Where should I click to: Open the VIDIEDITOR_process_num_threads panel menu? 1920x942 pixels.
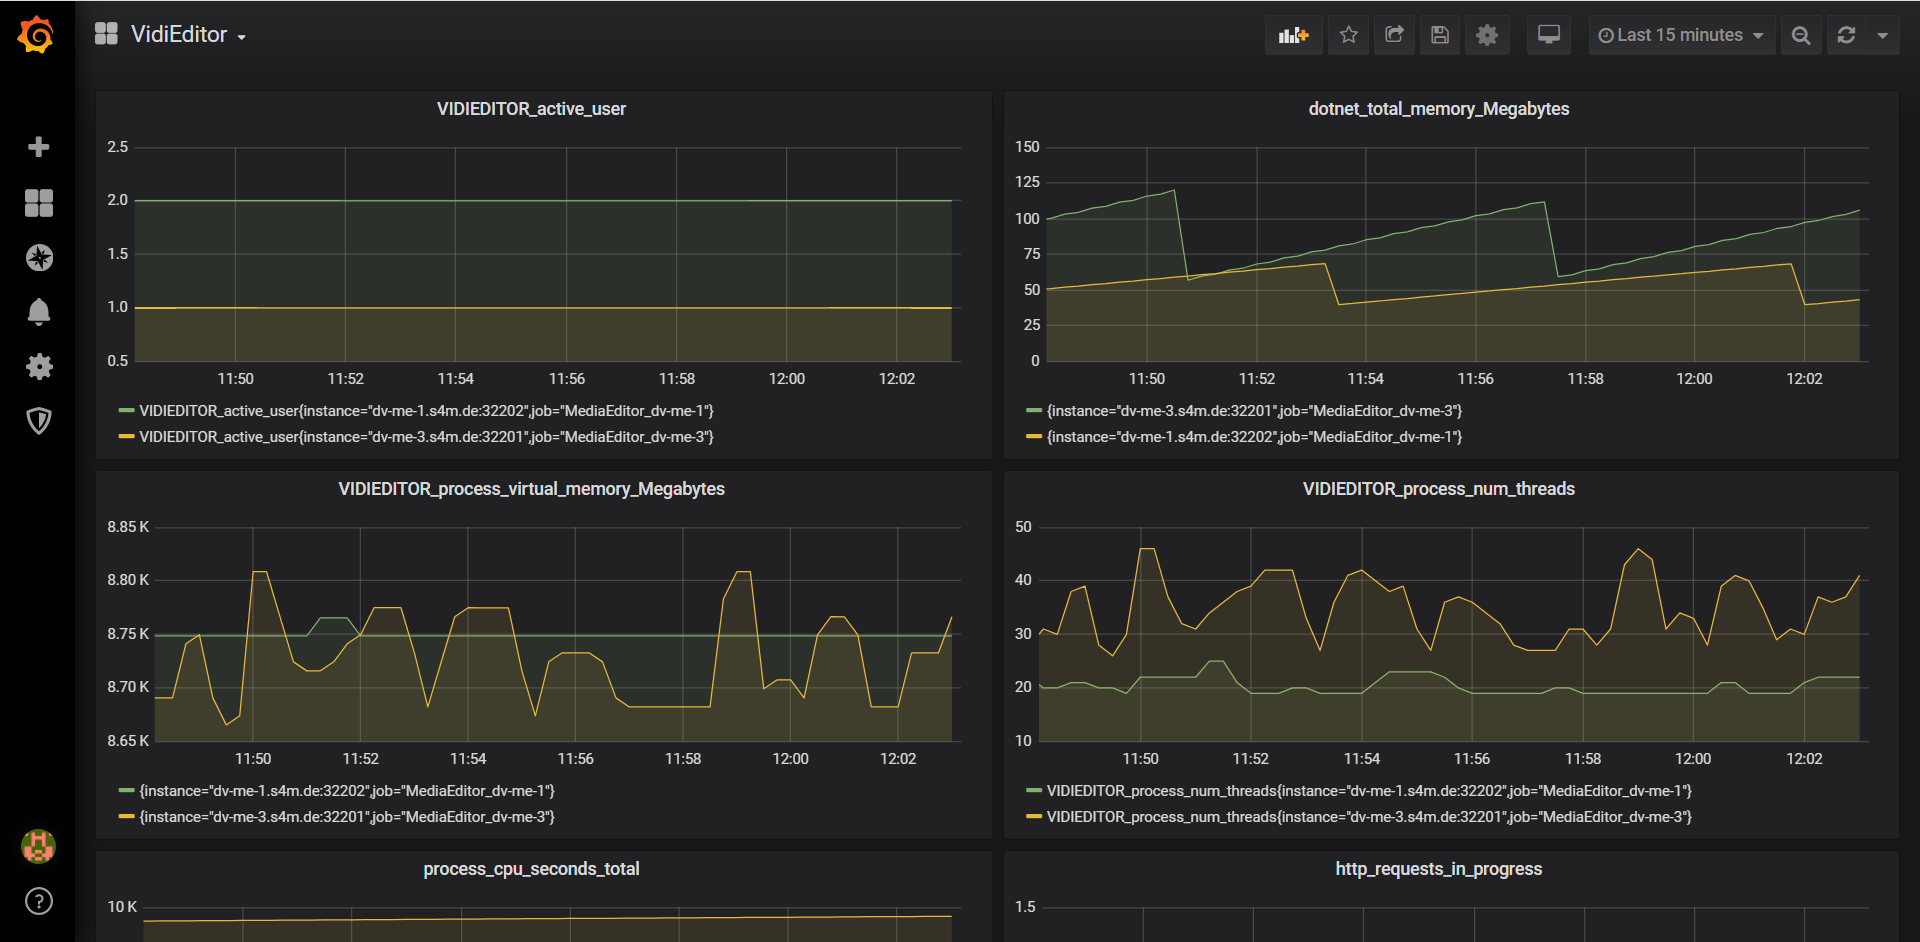point(1438,489)
